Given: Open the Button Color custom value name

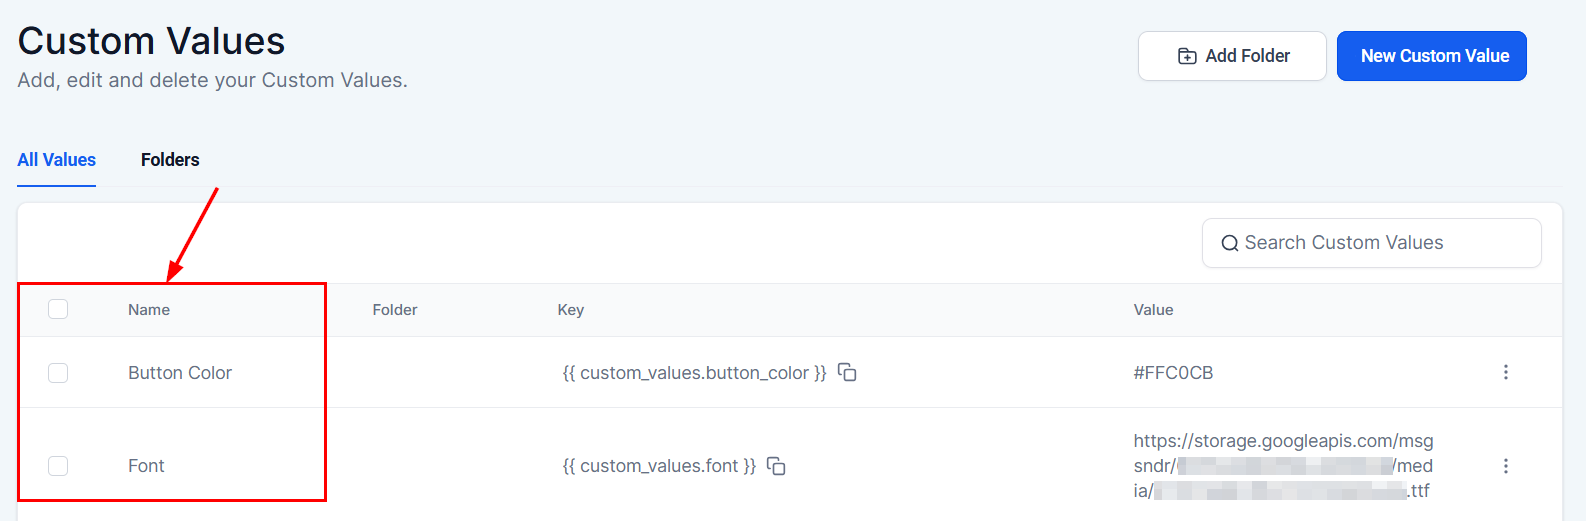Looking at the screenshot, I should 180,373.
